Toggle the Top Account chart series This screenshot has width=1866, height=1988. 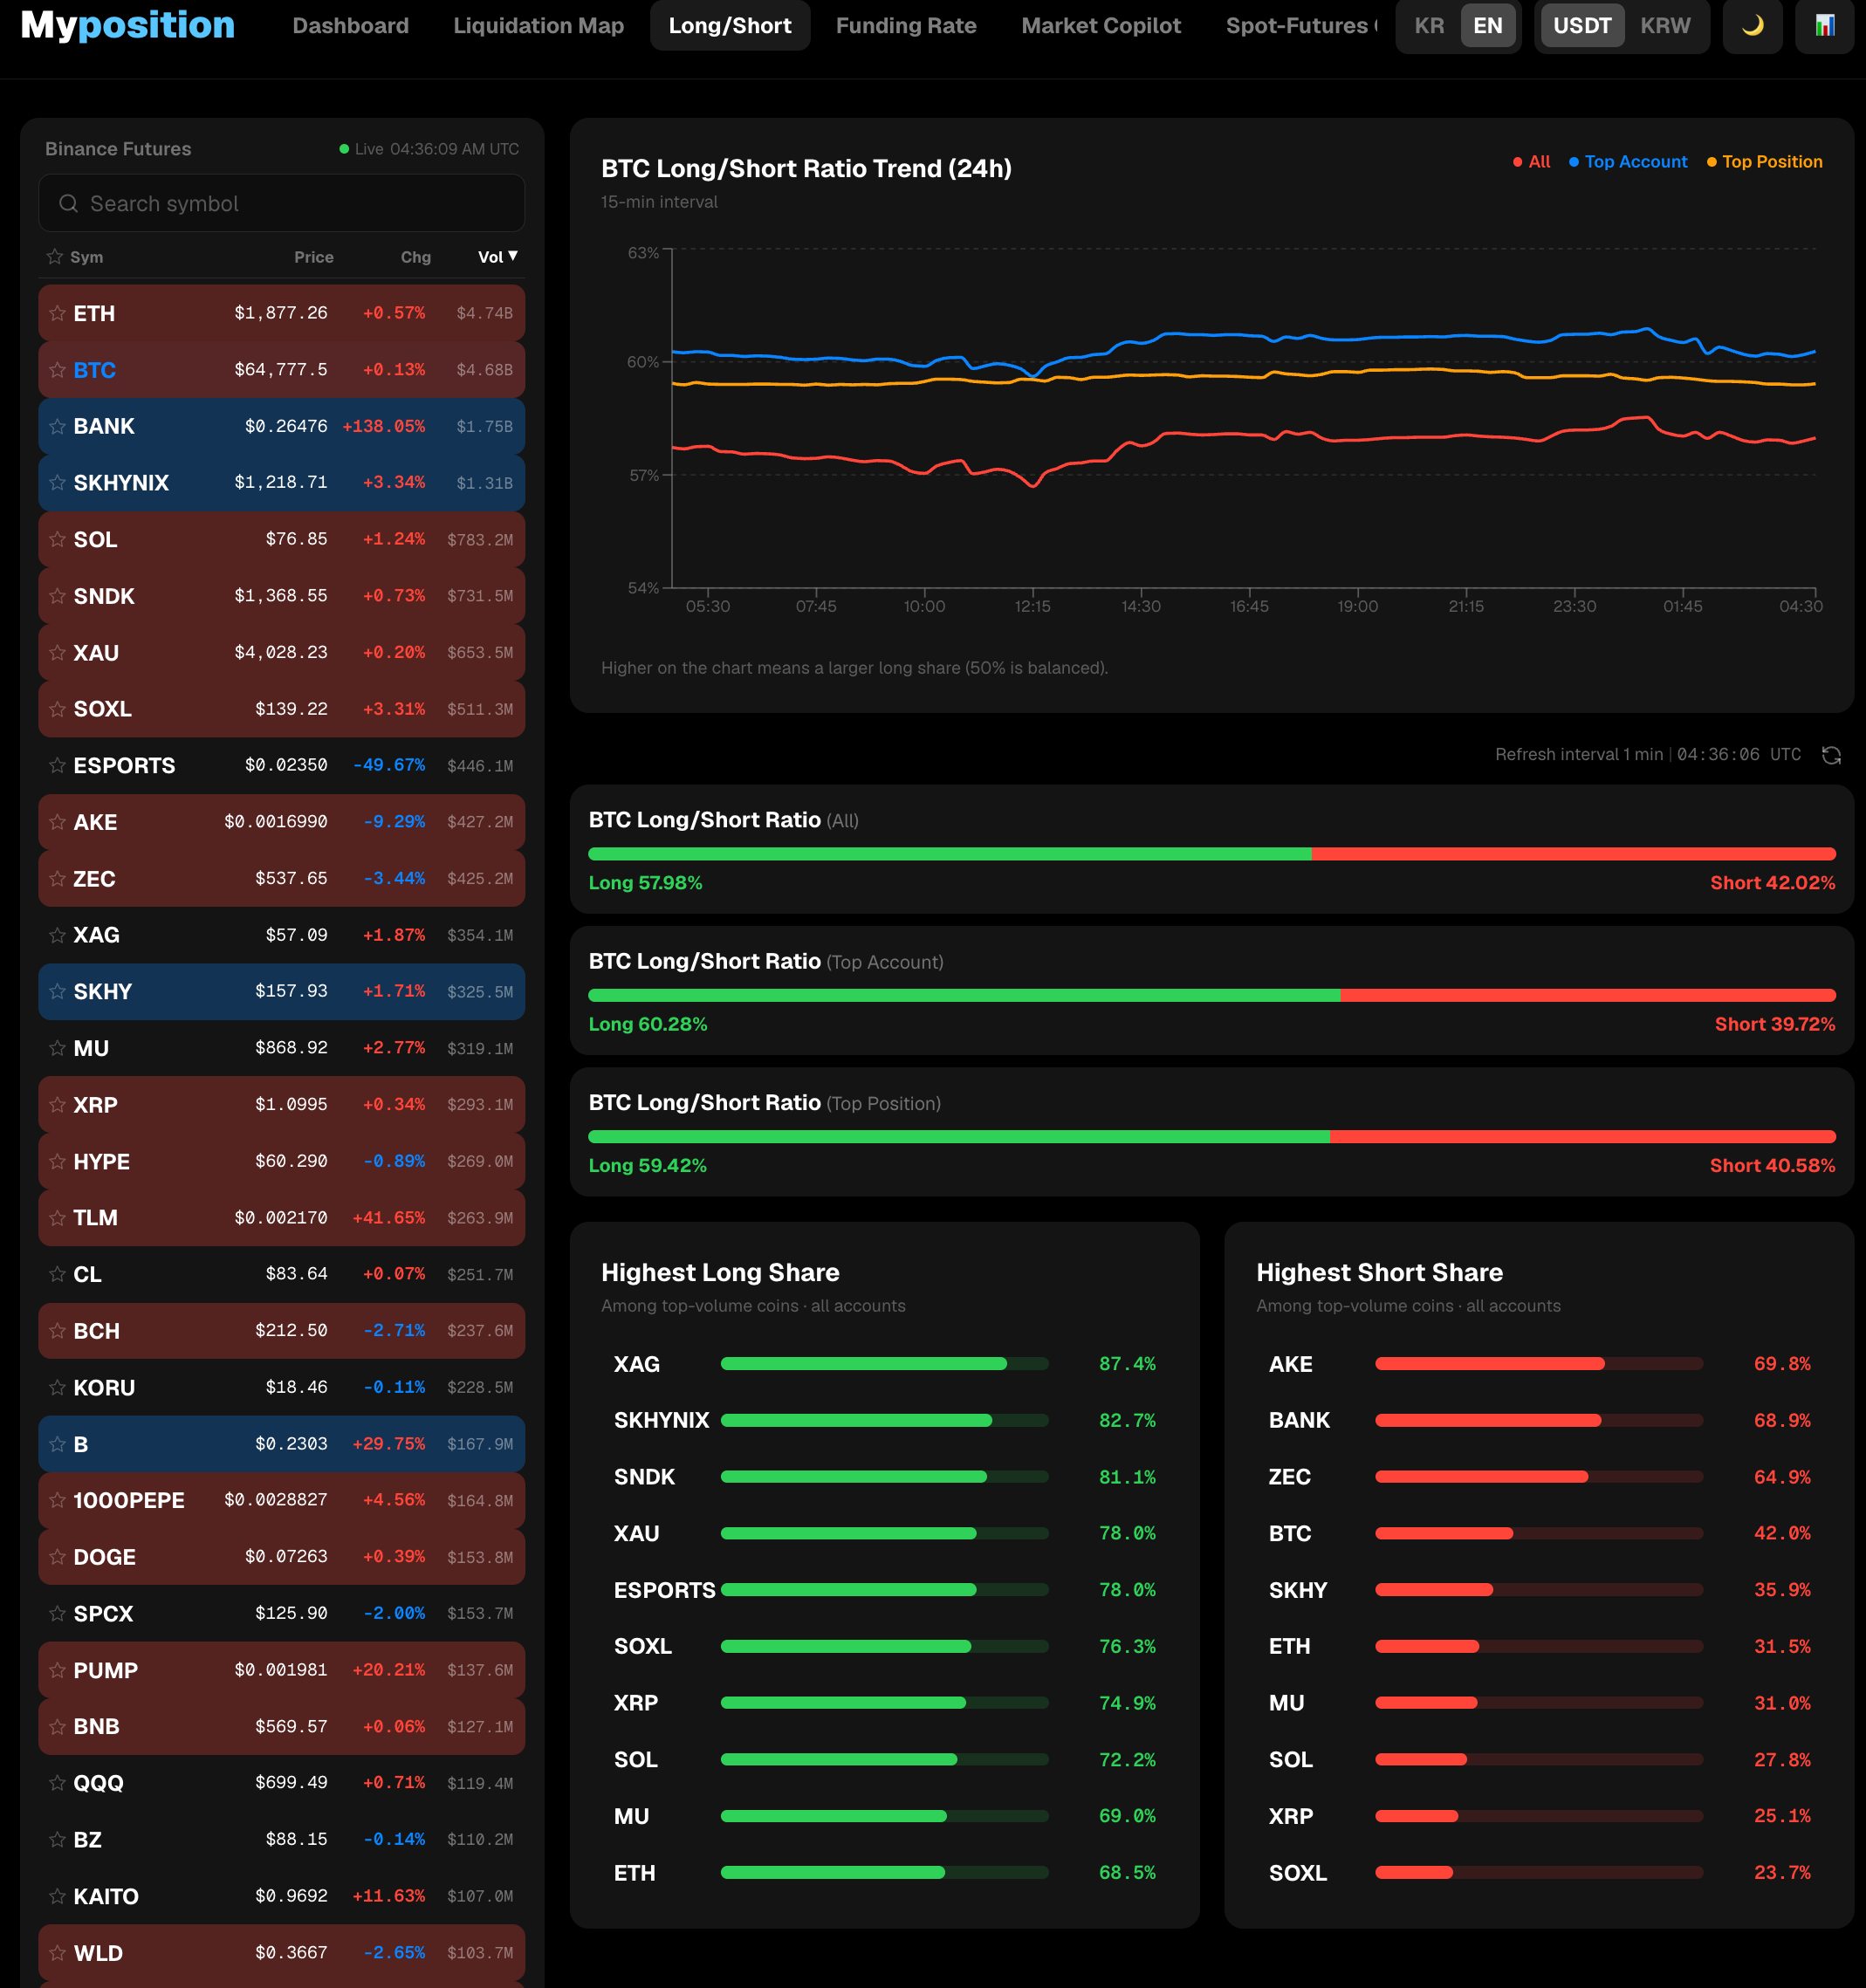click(1628, 162)
